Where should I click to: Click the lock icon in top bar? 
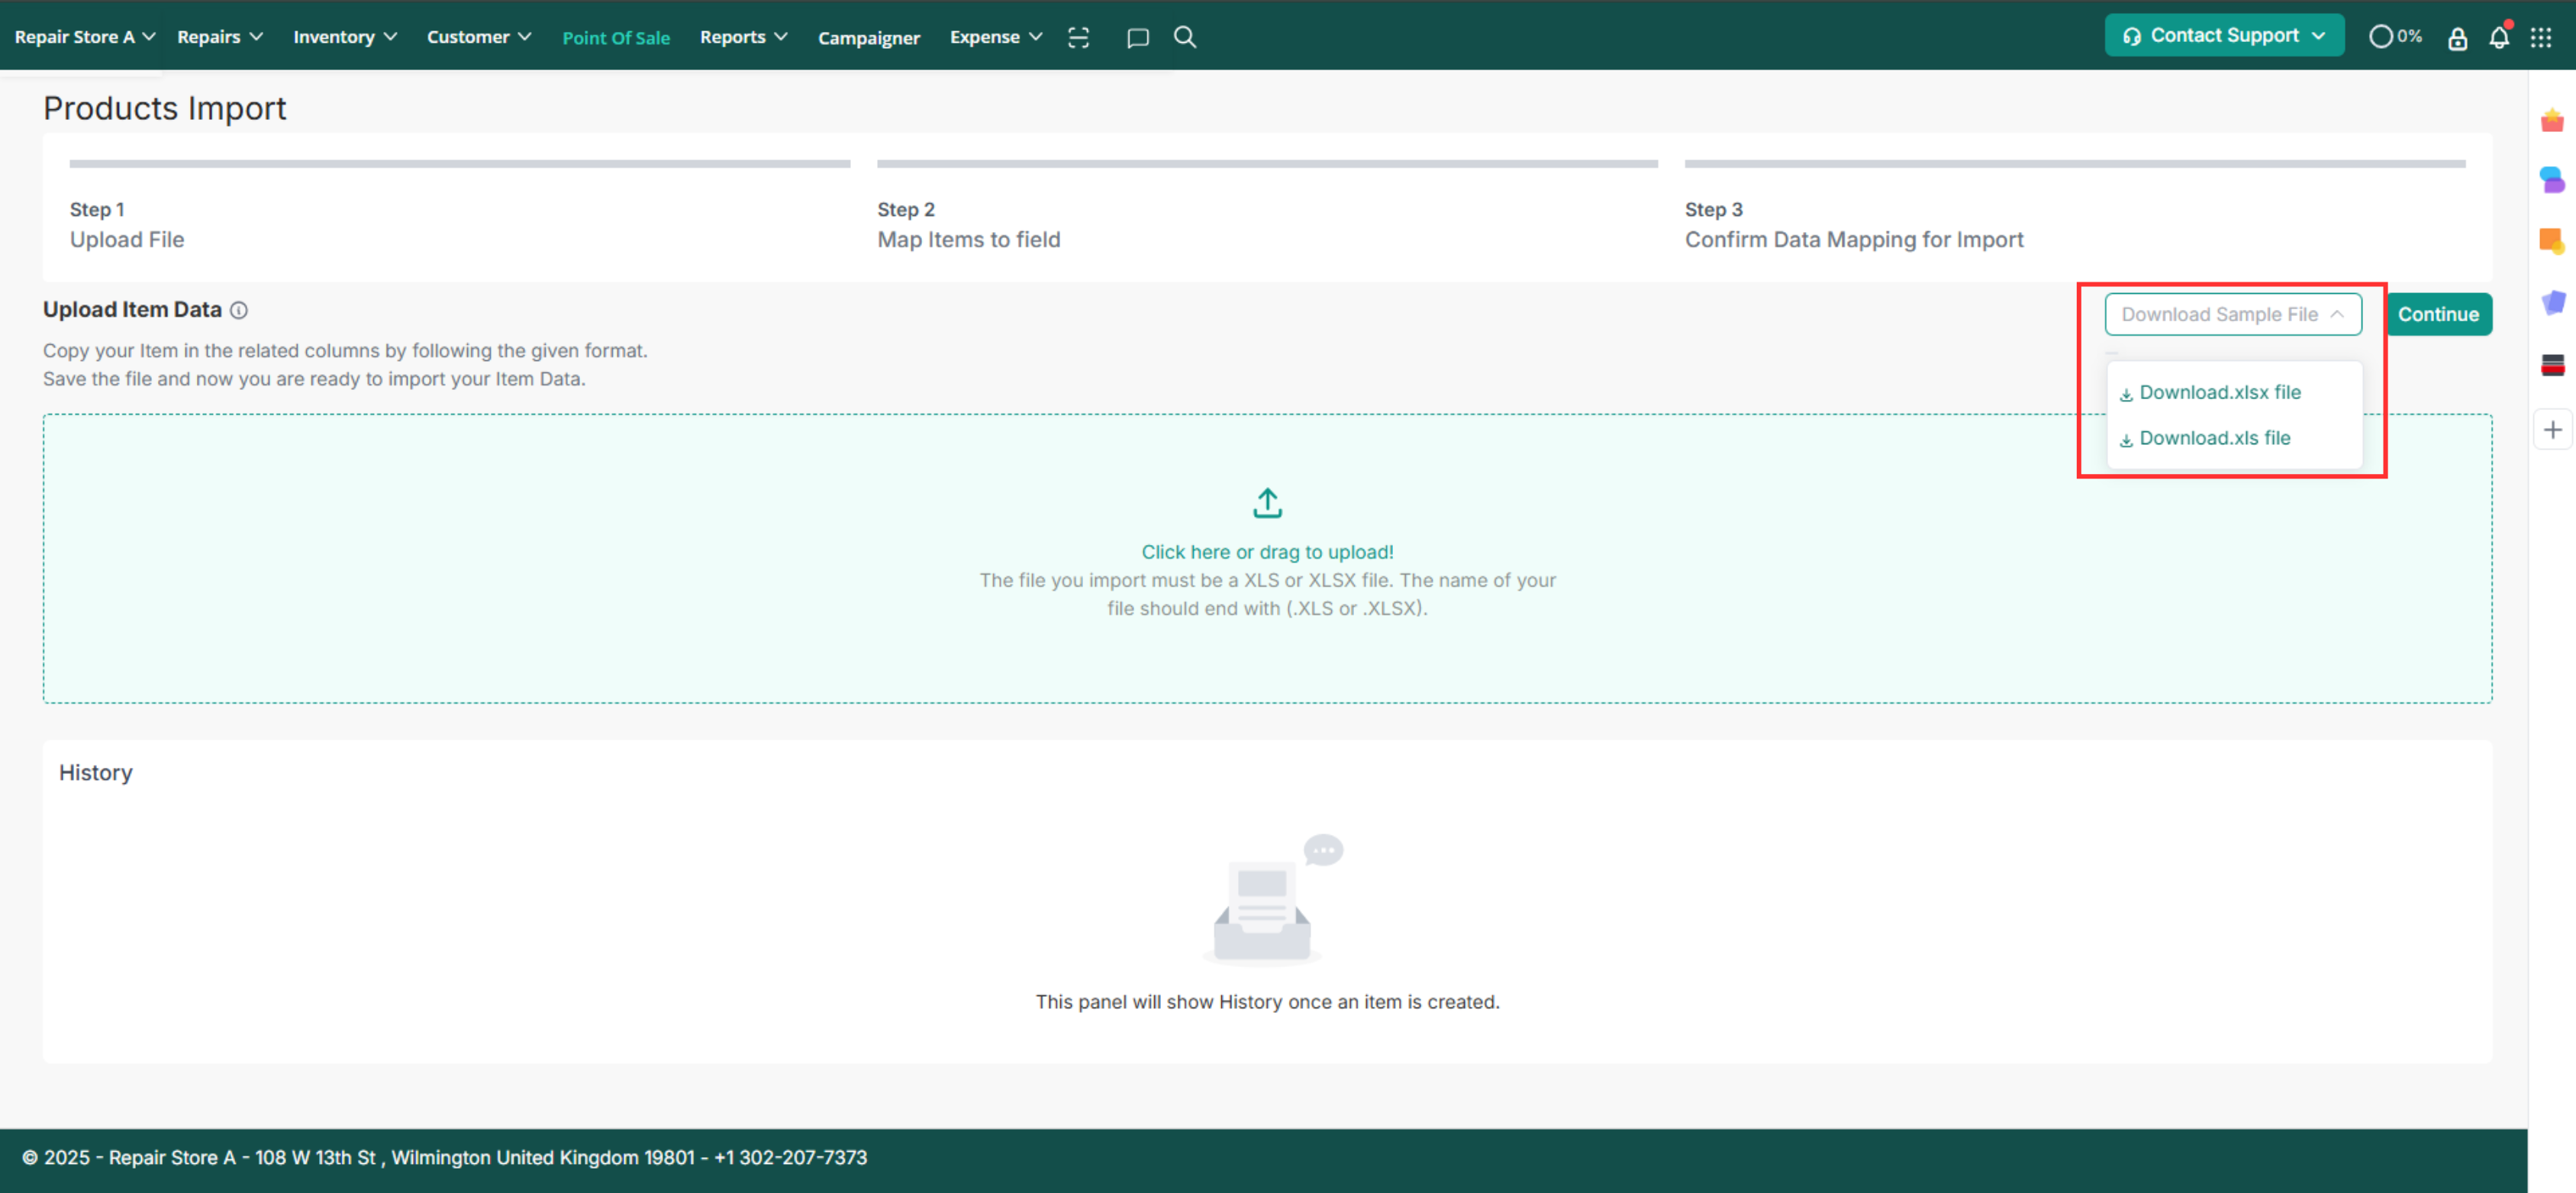pyautogui.click(x=2457, y=38)
